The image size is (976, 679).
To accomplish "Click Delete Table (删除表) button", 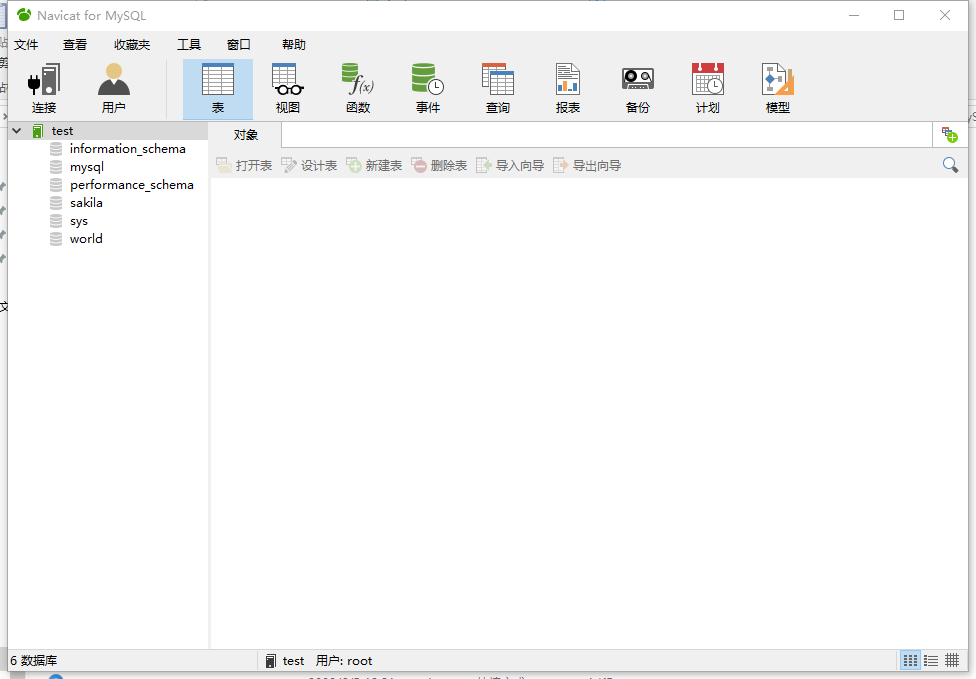I will click(x=439, y=166).
